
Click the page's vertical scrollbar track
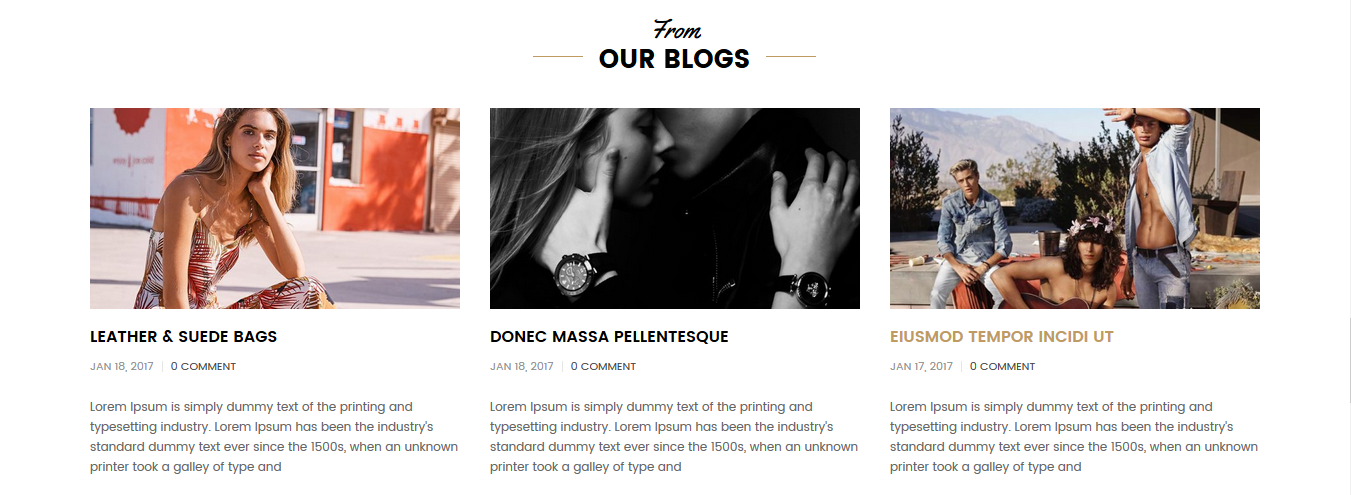pyautogui.click(x=1347, y=247)
